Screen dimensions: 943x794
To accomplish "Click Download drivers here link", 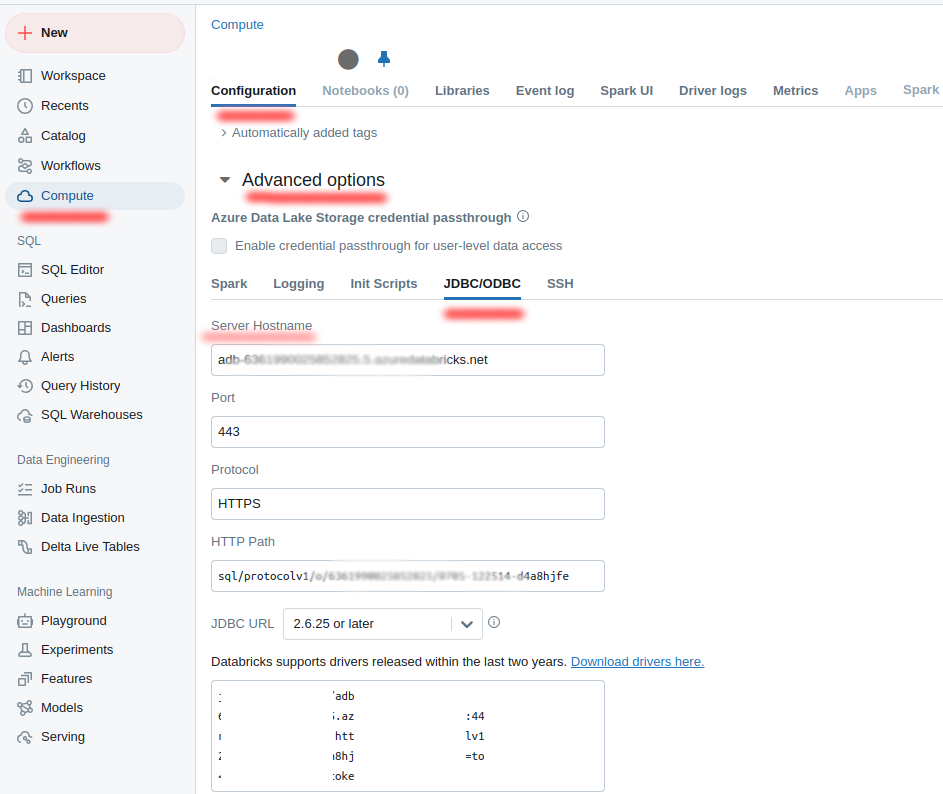I will click(637, 662).
